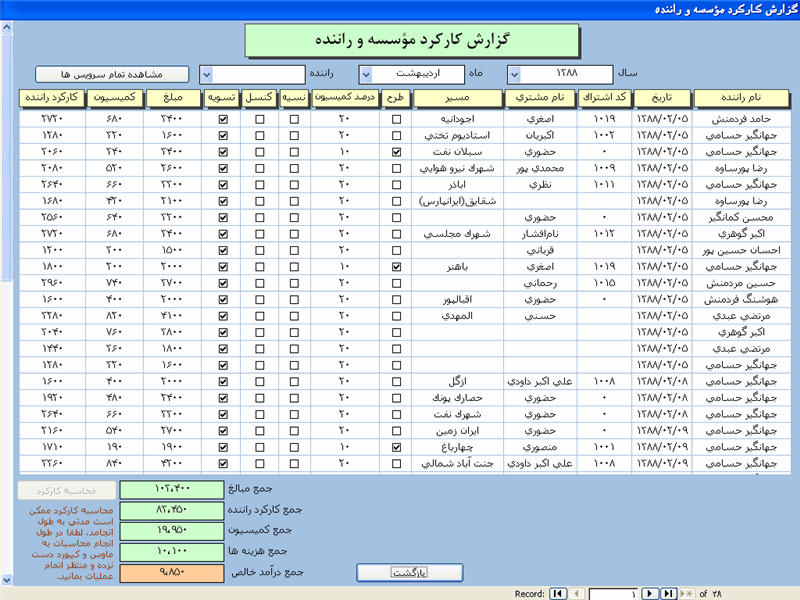Click the جمع هزینه ها total field

tap(172, 552)
